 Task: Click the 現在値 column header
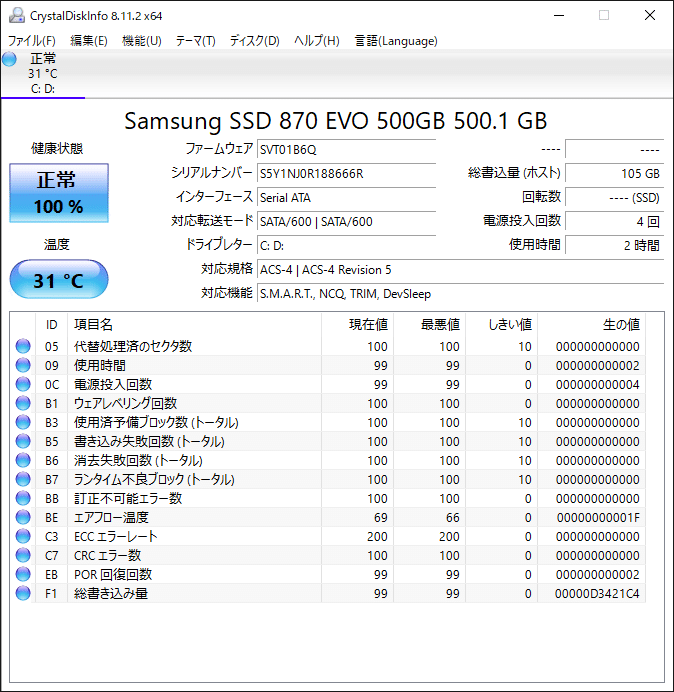(x=357, y=325)
